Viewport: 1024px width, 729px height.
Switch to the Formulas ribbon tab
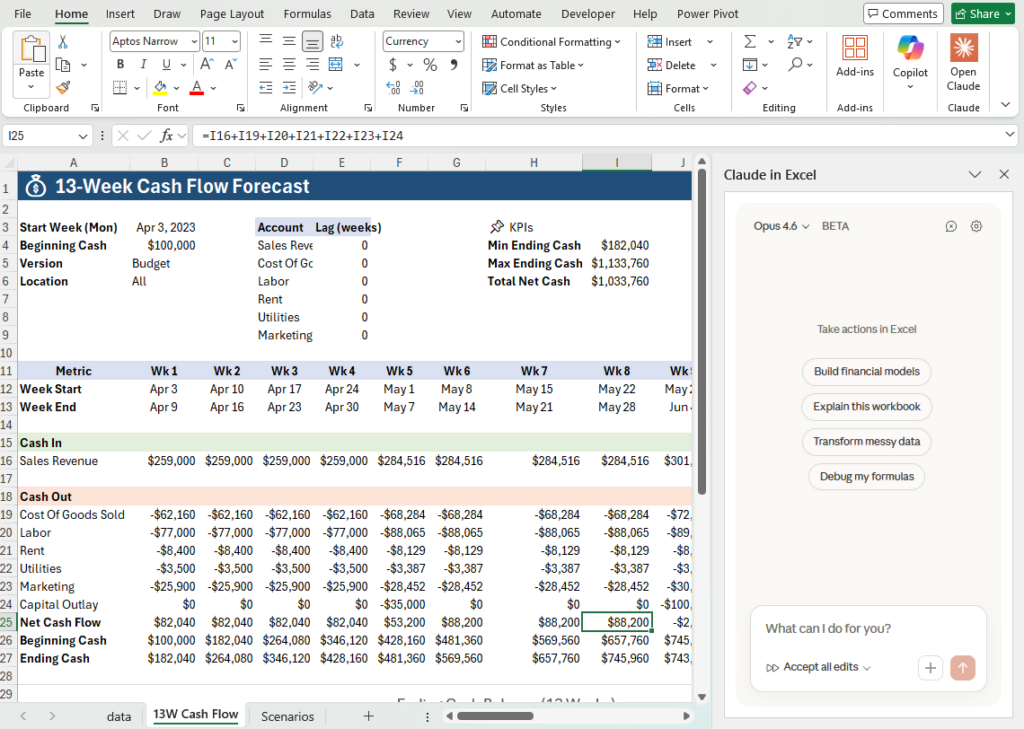pos(307,13)
